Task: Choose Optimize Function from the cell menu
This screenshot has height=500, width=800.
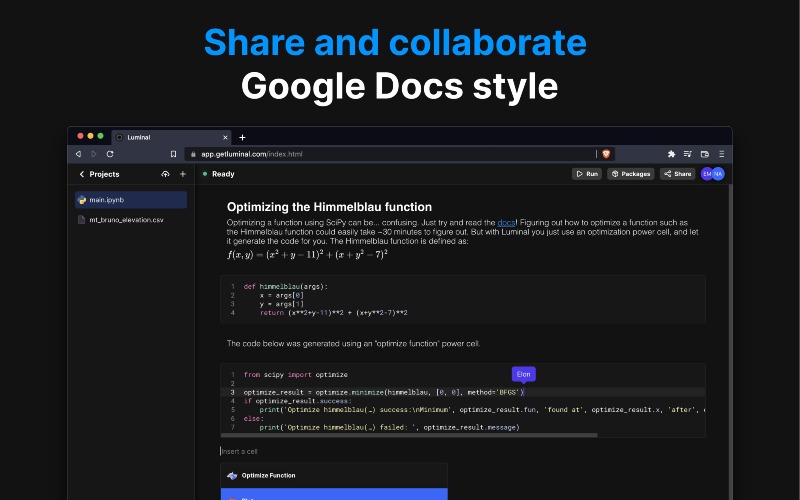Action: click(x=334, y=476)
